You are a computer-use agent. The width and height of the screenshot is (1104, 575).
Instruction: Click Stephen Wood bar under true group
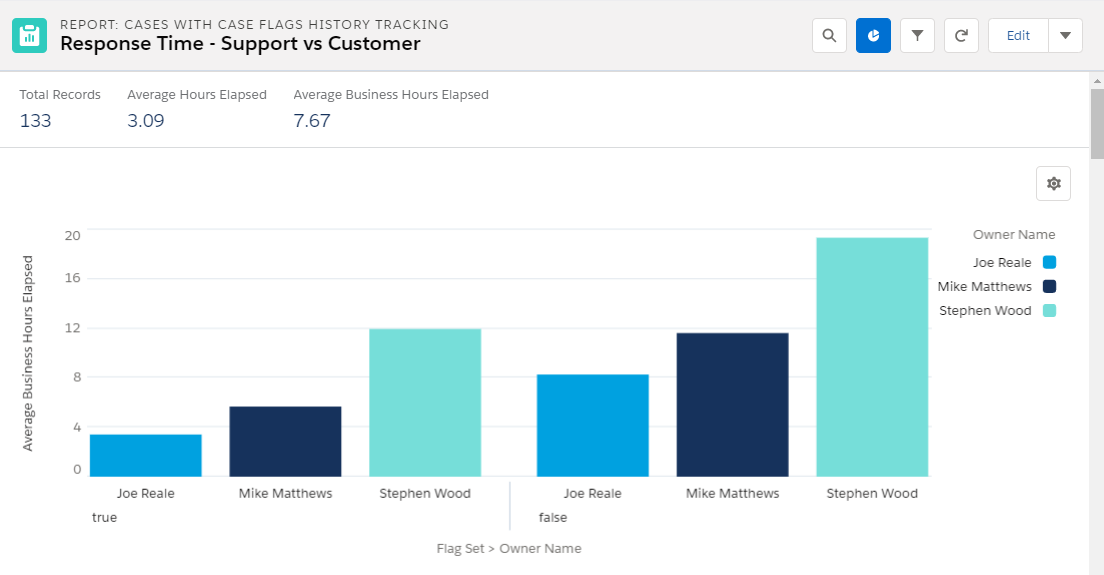point(425,403)
